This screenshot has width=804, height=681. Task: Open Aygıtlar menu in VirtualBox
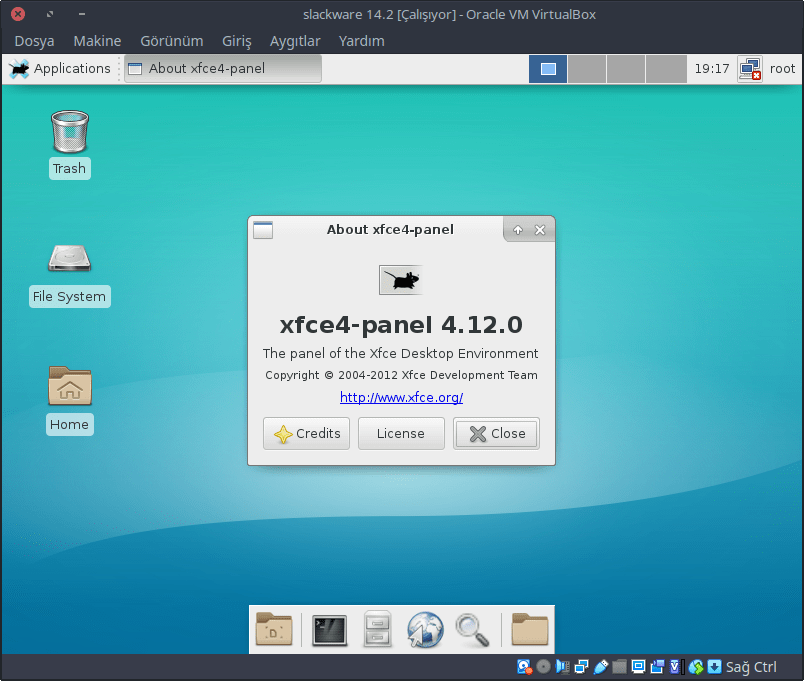point(295,41)
